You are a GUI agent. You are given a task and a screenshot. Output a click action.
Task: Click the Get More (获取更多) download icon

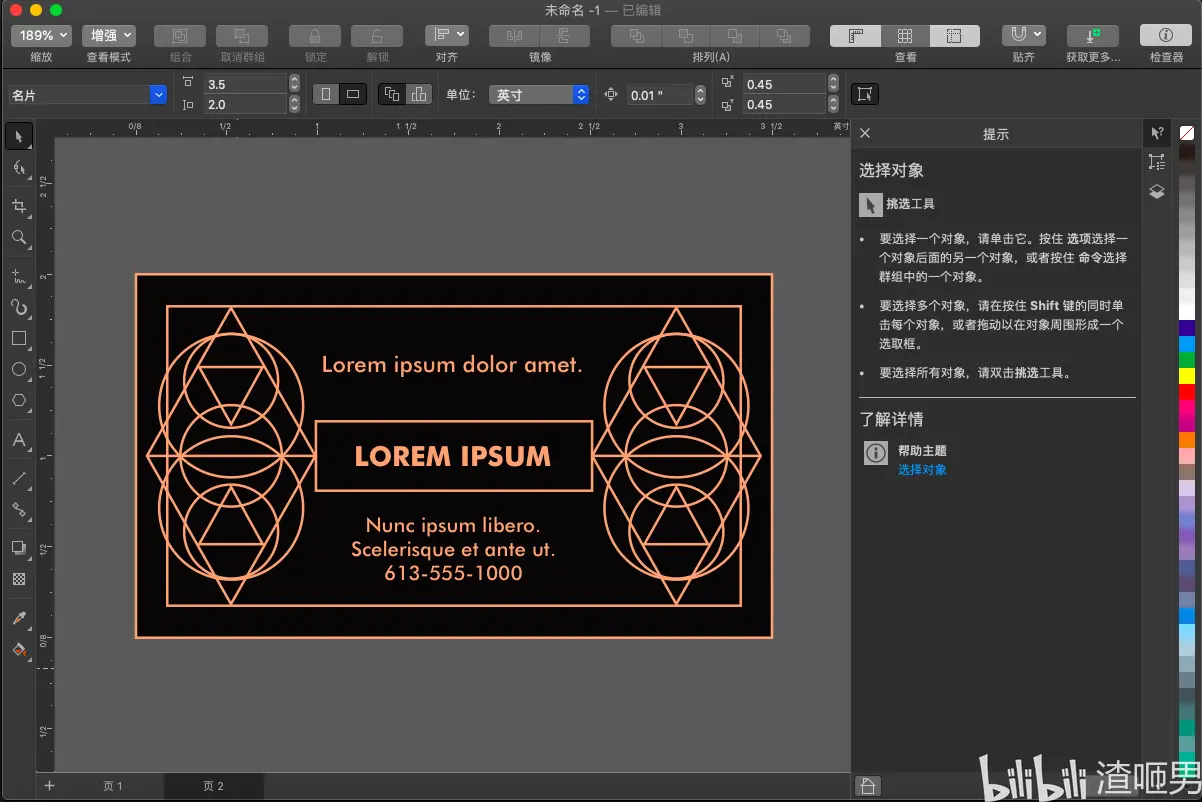(1093, 35)
